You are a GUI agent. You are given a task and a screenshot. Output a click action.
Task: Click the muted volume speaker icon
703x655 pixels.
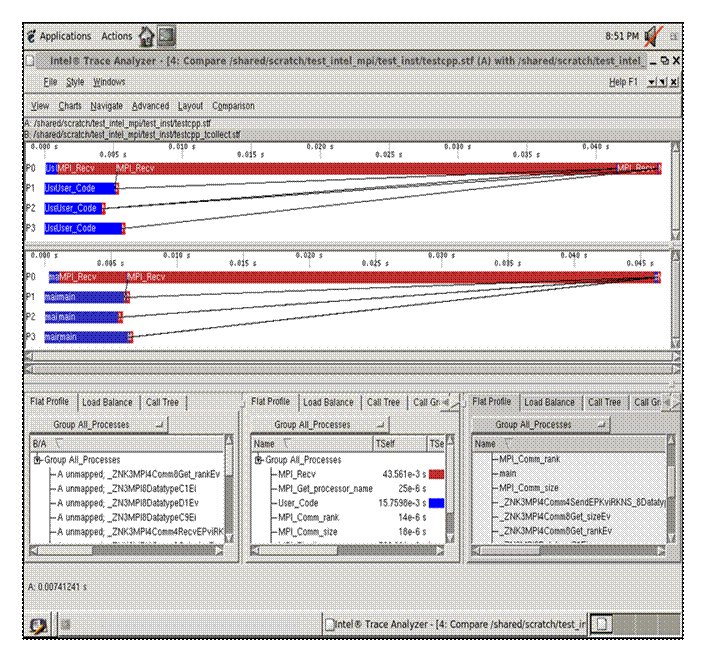tap(653, 36)
